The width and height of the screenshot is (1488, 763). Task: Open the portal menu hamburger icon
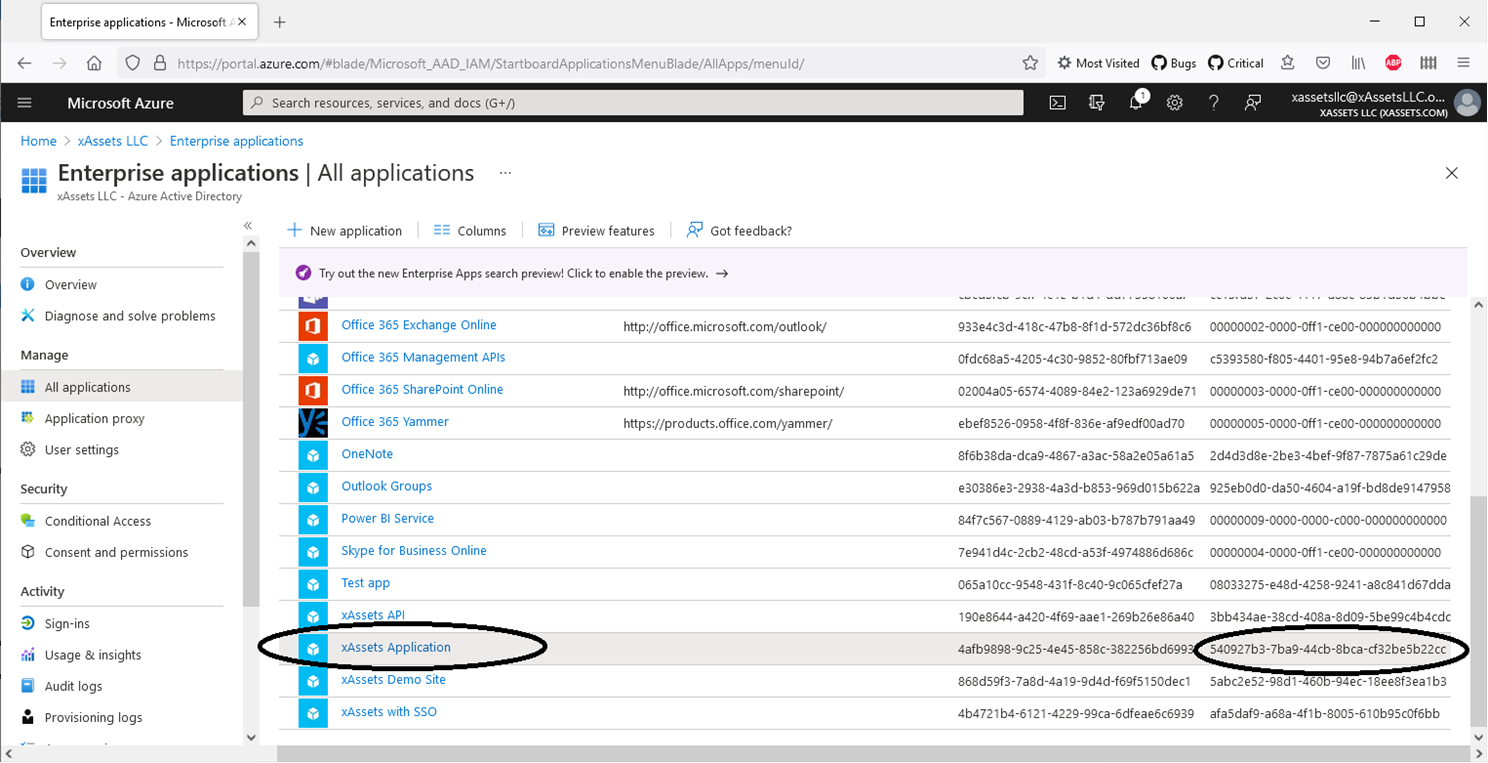24,102
